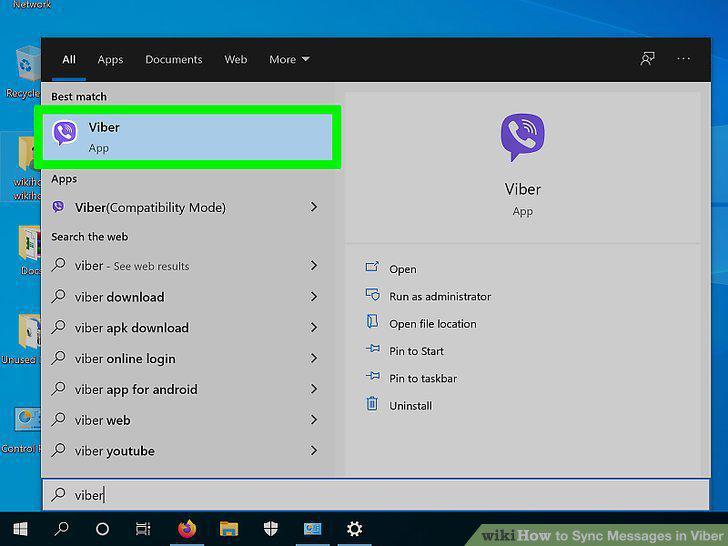
Task: Select Viber(Compatibility Mode) app result
Action: 188,207
